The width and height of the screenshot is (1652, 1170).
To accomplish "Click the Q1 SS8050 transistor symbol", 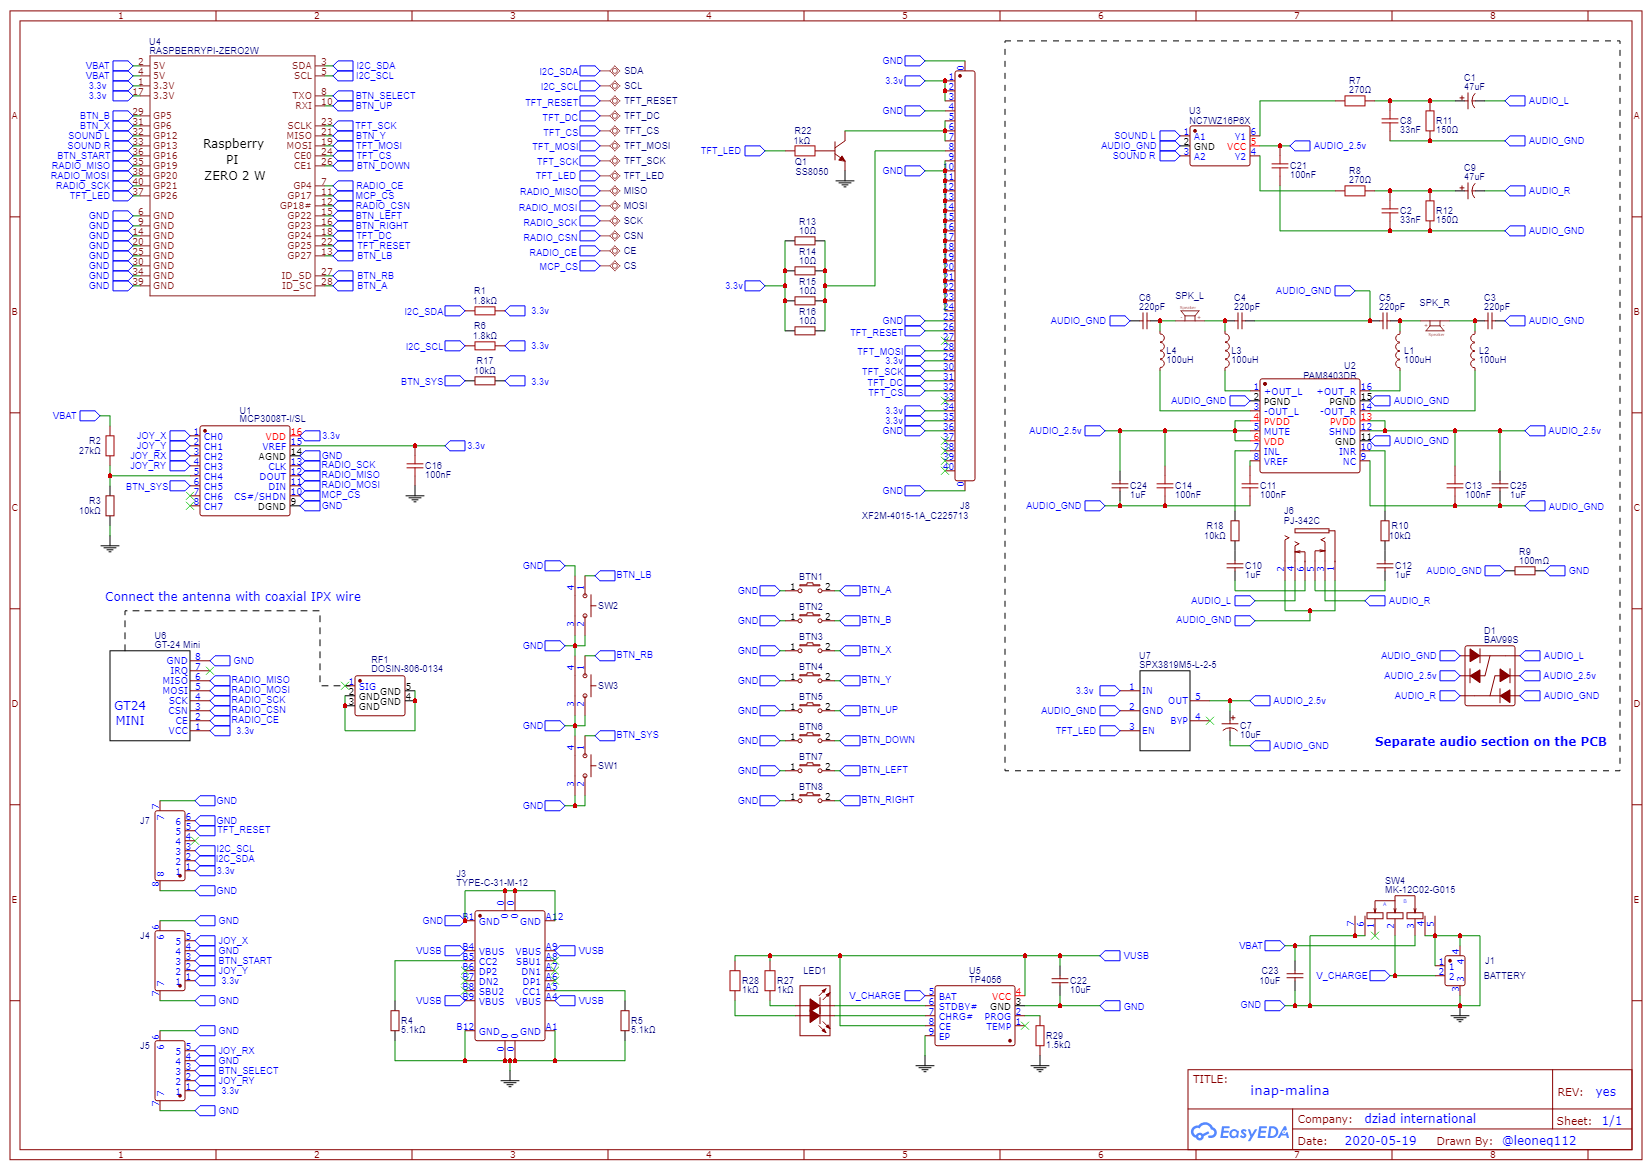I will click(838, 151).
